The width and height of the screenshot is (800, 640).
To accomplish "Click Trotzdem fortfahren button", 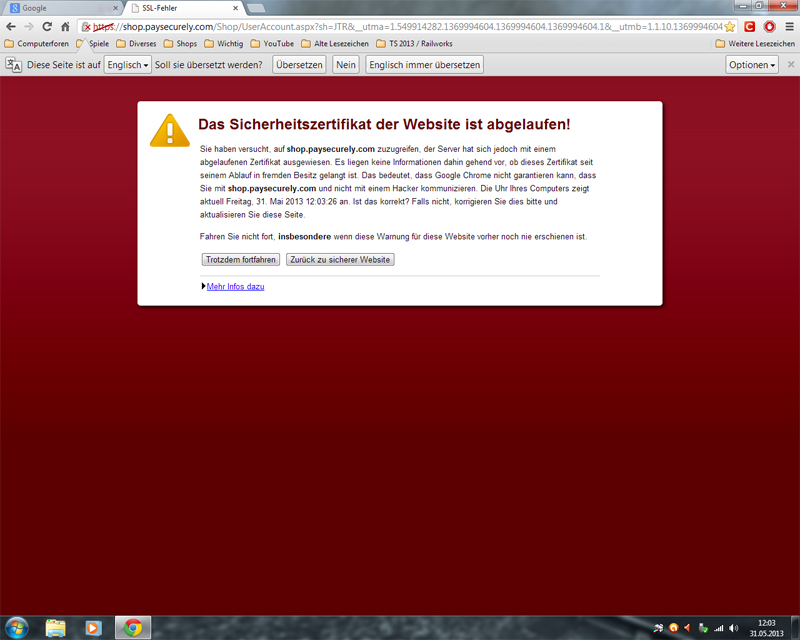I will tap(241, 259).
